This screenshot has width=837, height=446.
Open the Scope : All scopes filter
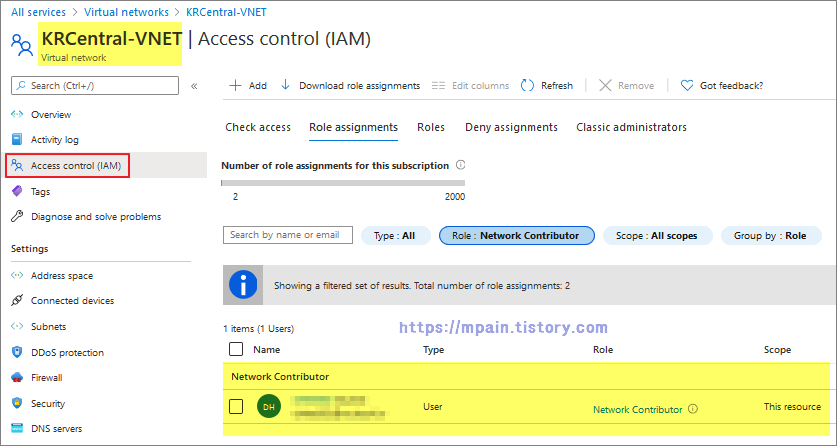tap(658, 235)
